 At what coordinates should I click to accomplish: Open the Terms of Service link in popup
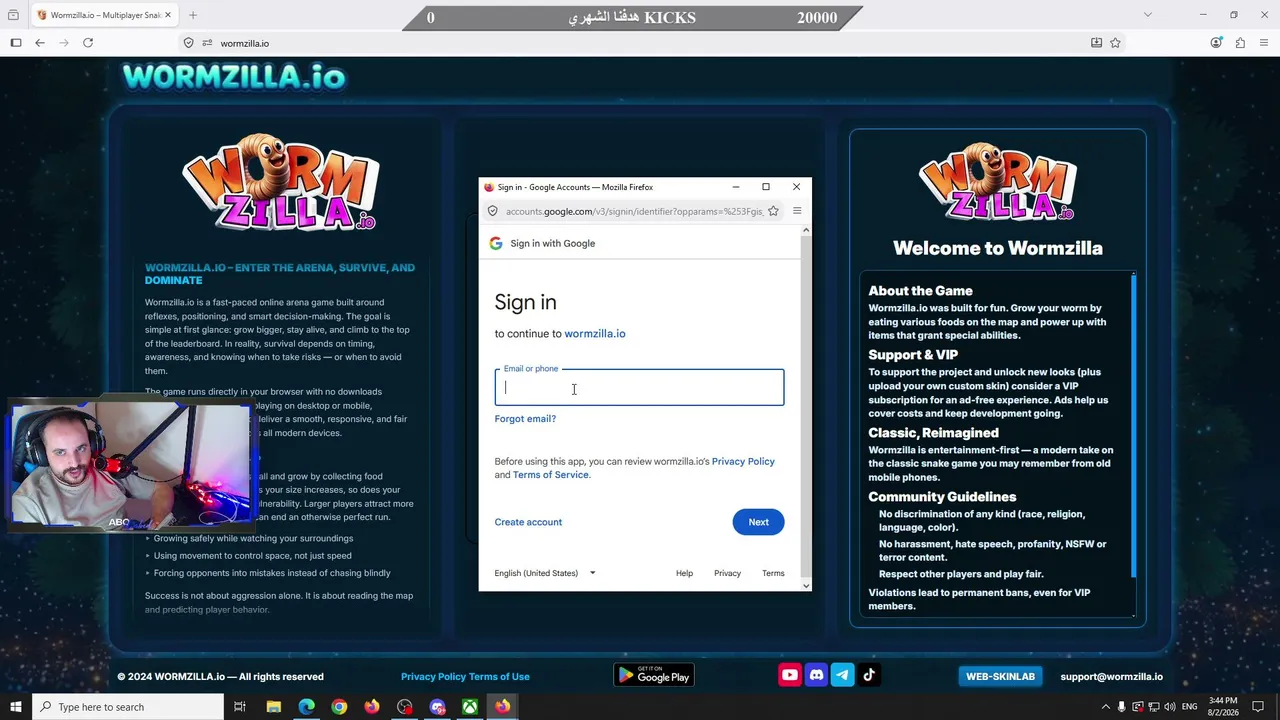tap(551, 475)
